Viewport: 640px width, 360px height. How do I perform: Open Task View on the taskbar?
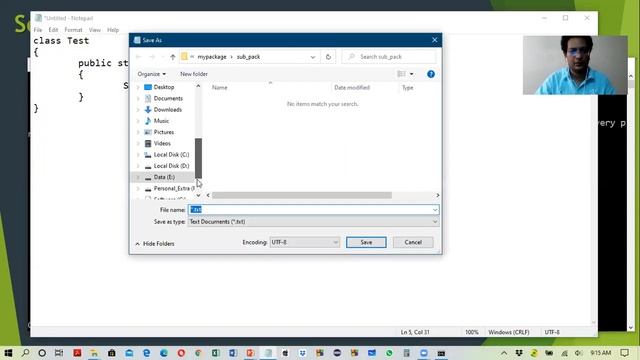[x=59, y=353]
